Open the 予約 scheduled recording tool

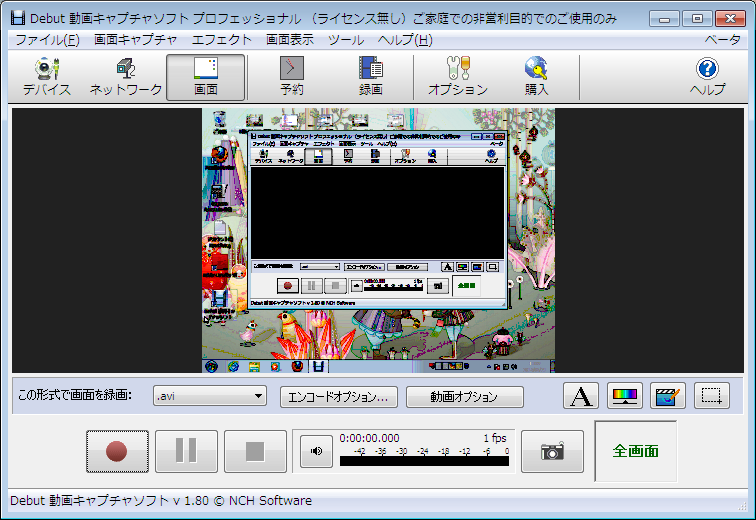(x=292, y=77)
